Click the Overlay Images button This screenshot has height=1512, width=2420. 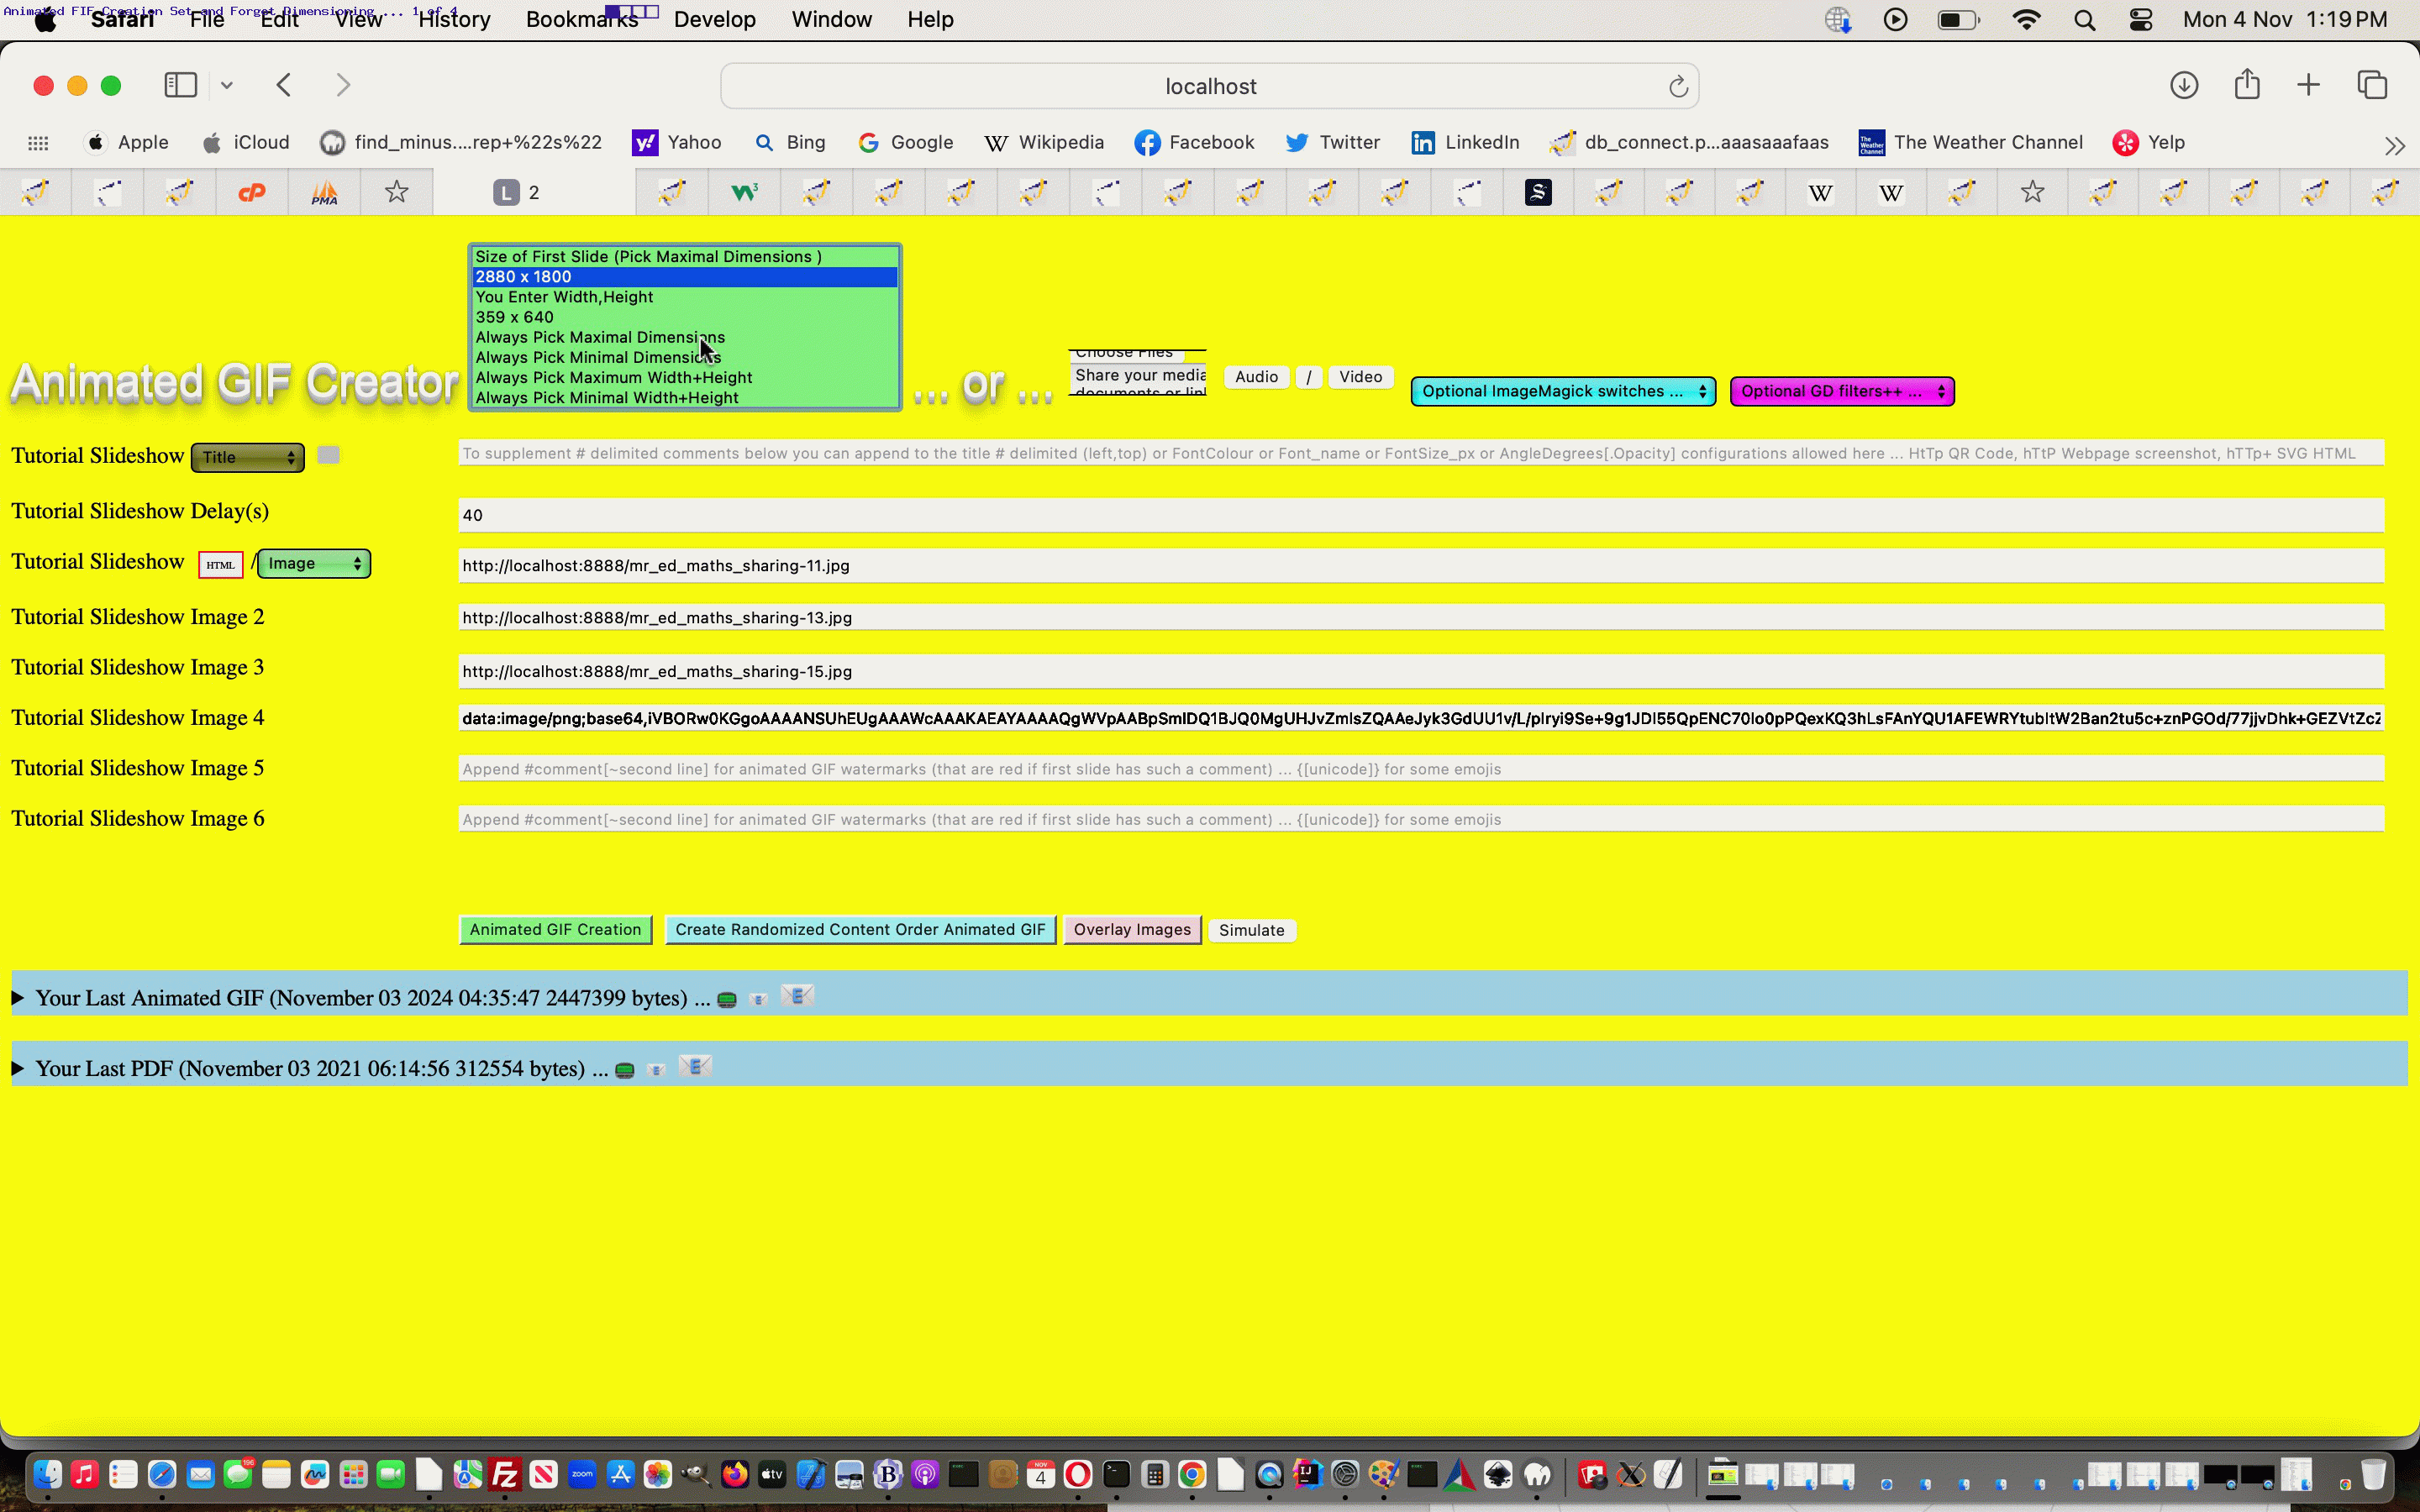[1132, 930]
